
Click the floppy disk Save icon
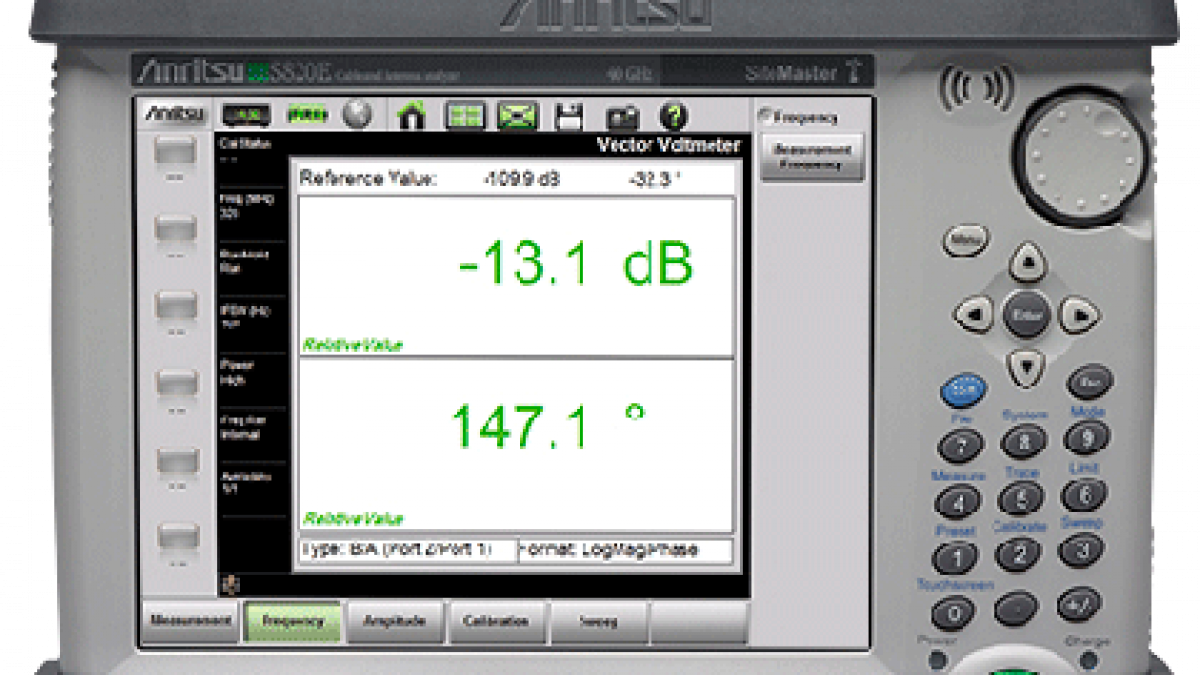tap(569, 116)
